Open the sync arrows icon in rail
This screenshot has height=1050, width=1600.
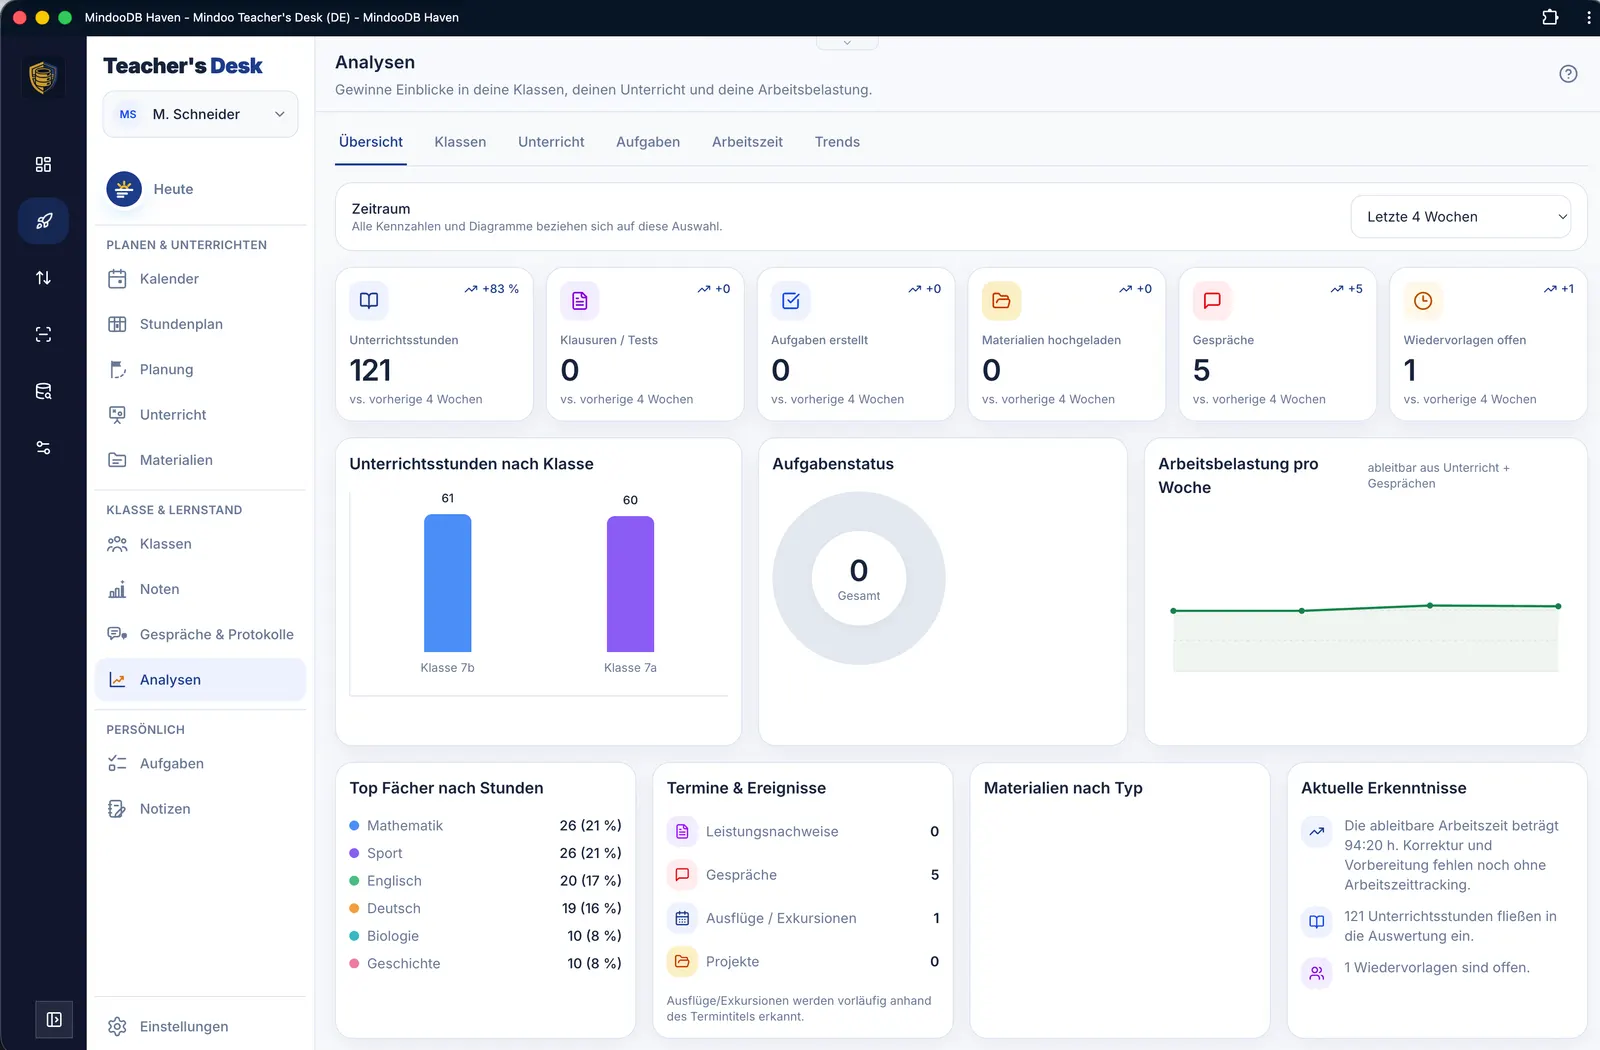click(43, 278)
